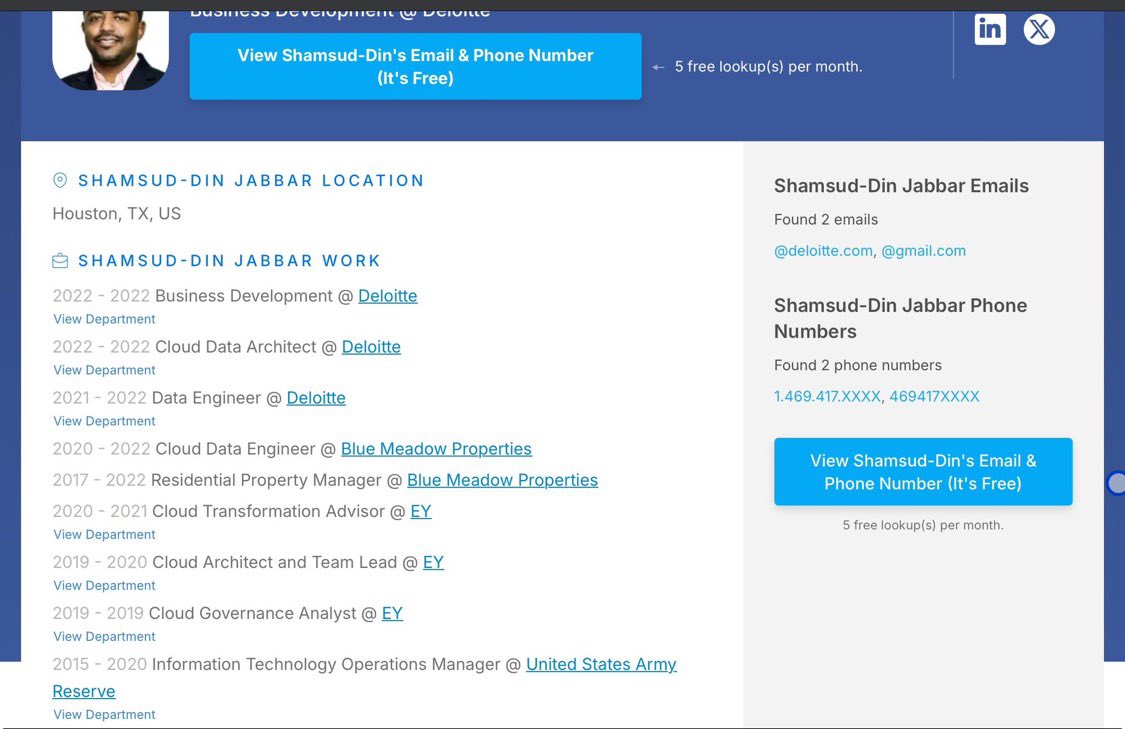Image resolution: width=1125 pixels, height=729 pixels.
Task: Click the @deloitte.com email link
Action: point(823,251)
